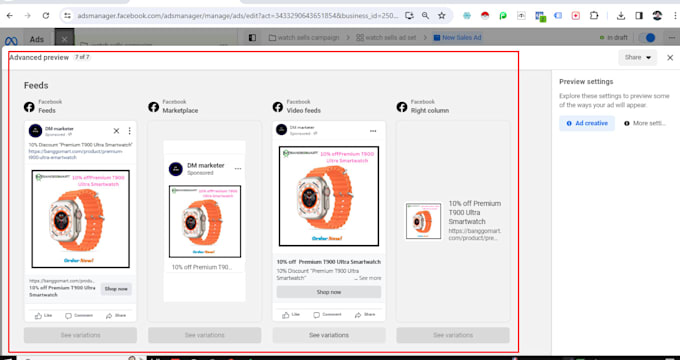Toggle the sidebar layout icon before the breadcrumb
680x360 pixels.
click(x=252, y=38)
